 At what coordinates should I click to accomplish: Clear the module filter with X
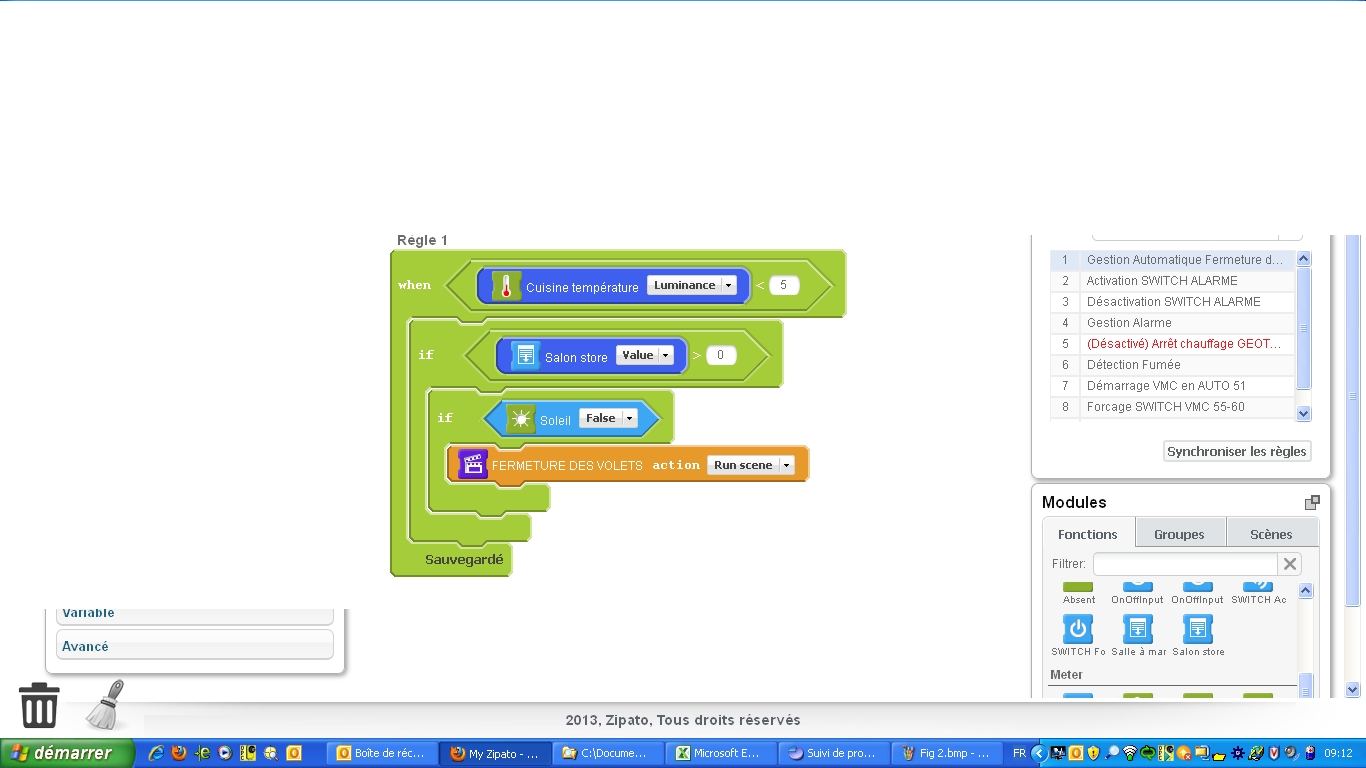(1290, 564)
